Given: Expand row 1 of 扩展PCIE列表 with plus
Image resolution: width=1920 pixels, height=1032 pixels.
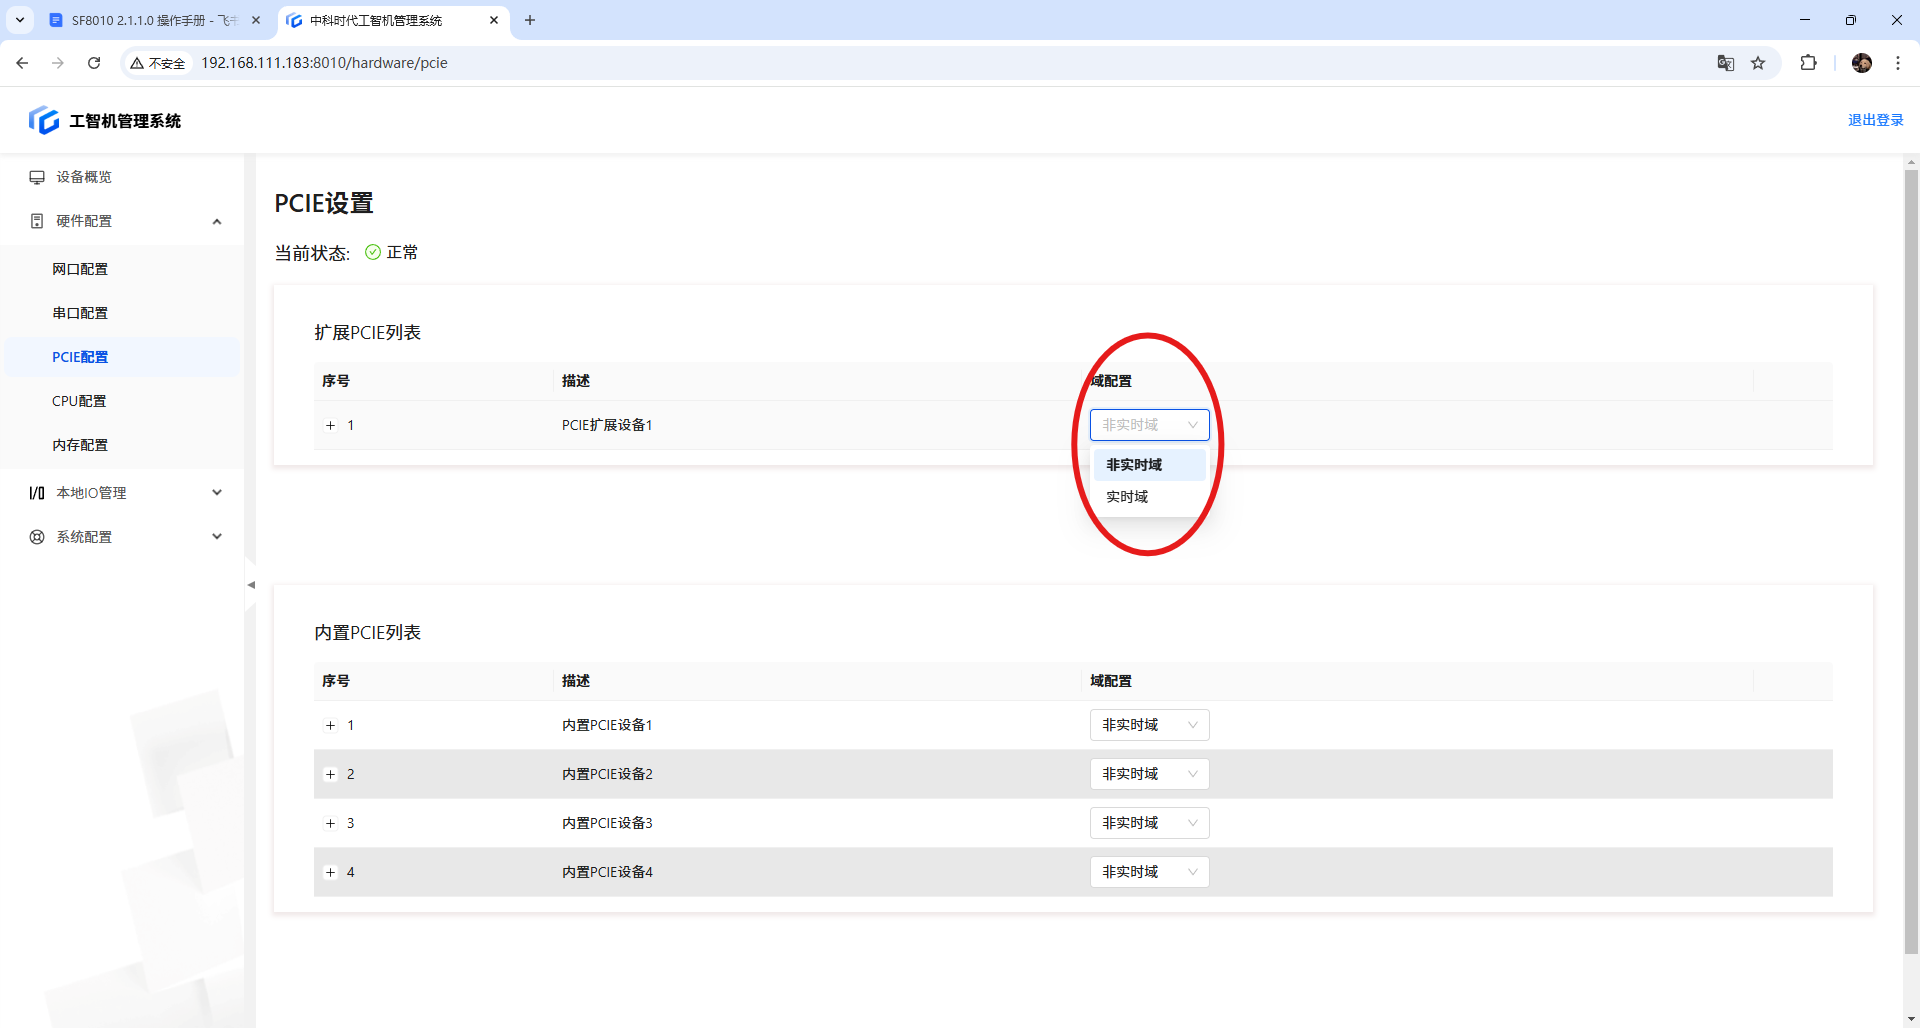Looking at the screenshot, I should click(331, 426).
